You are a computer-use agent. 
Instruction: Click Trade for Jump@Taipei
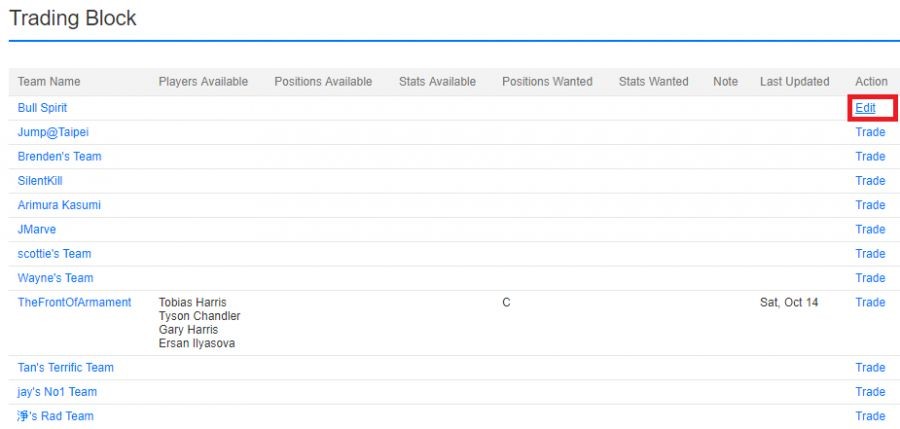tap(870, 132)
